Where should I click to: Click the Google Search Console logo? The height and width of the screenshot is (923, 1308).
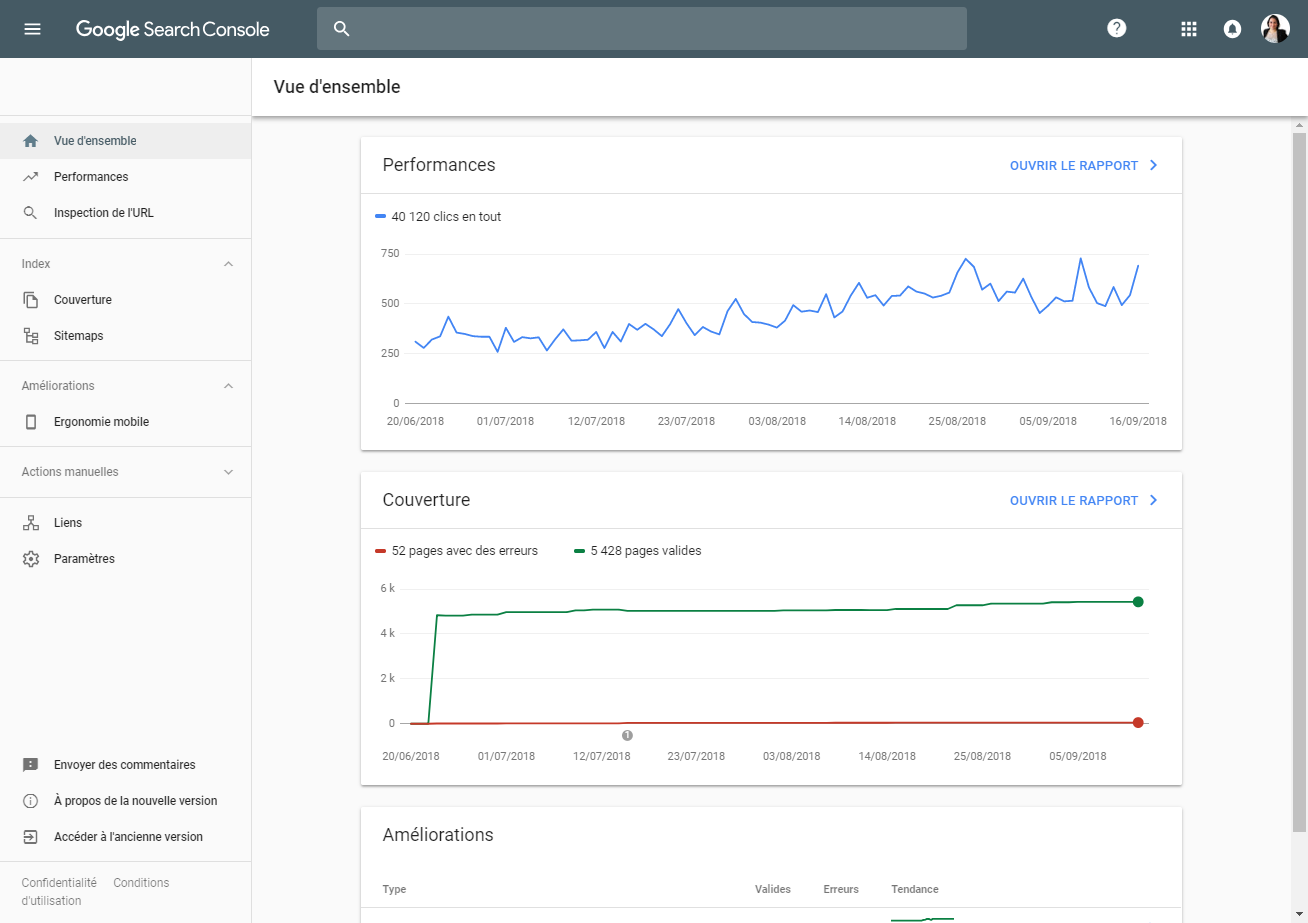173,29
